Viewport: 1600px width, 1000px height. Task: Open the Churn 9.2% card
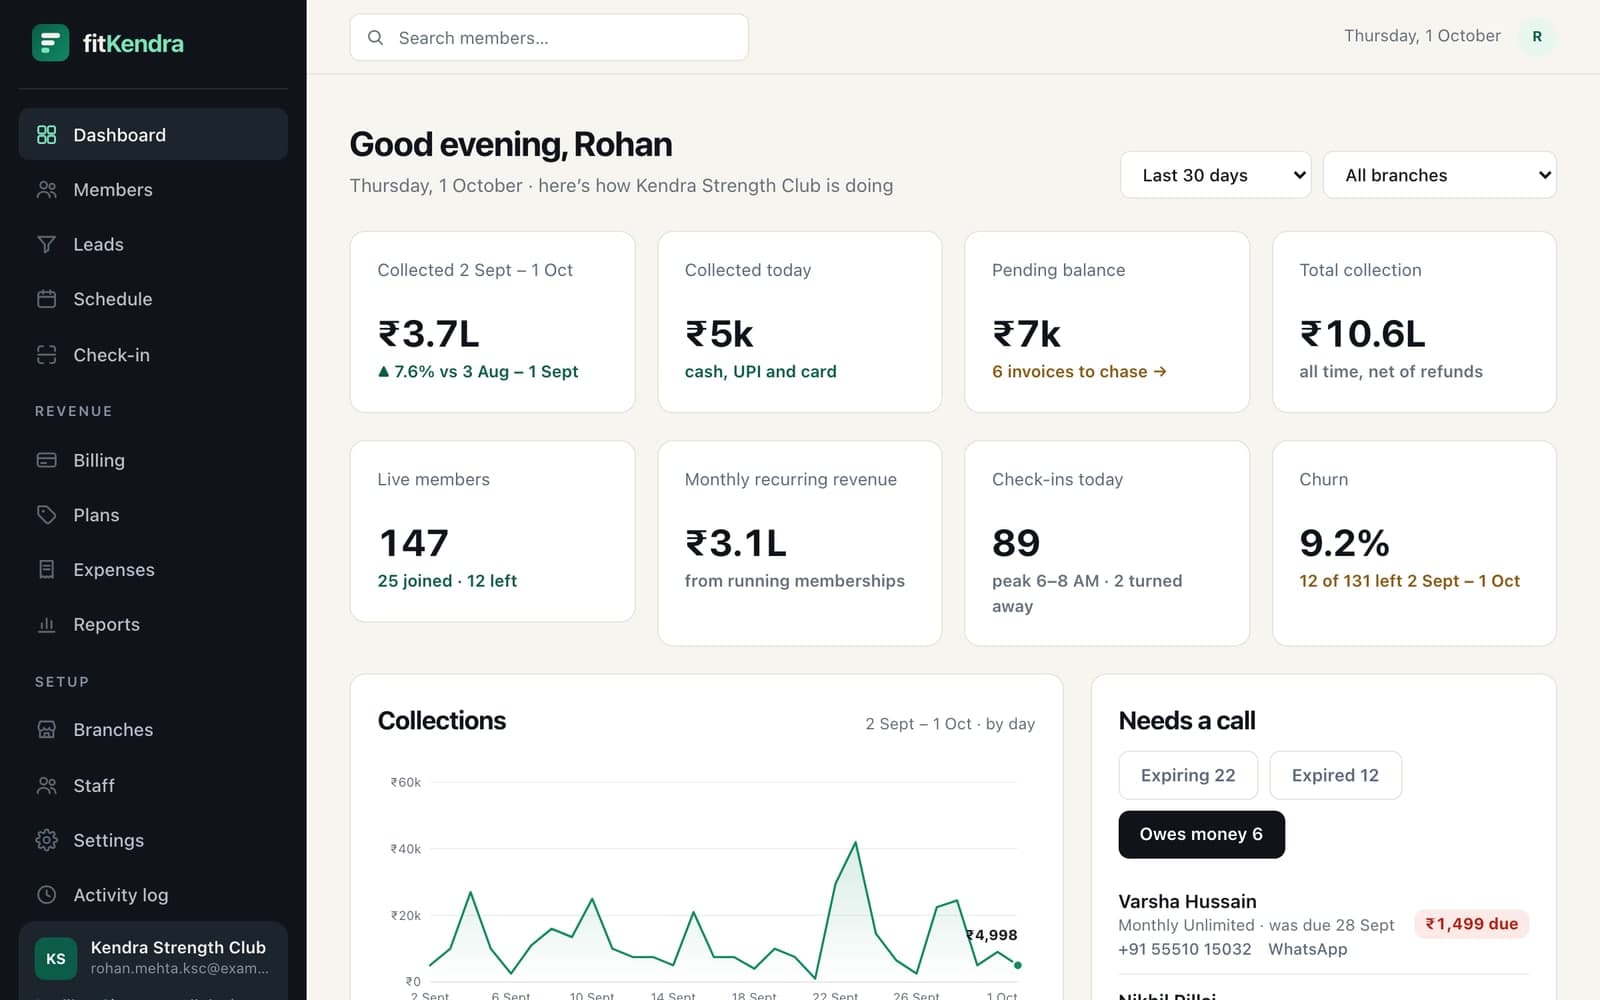coord(1414,543)
